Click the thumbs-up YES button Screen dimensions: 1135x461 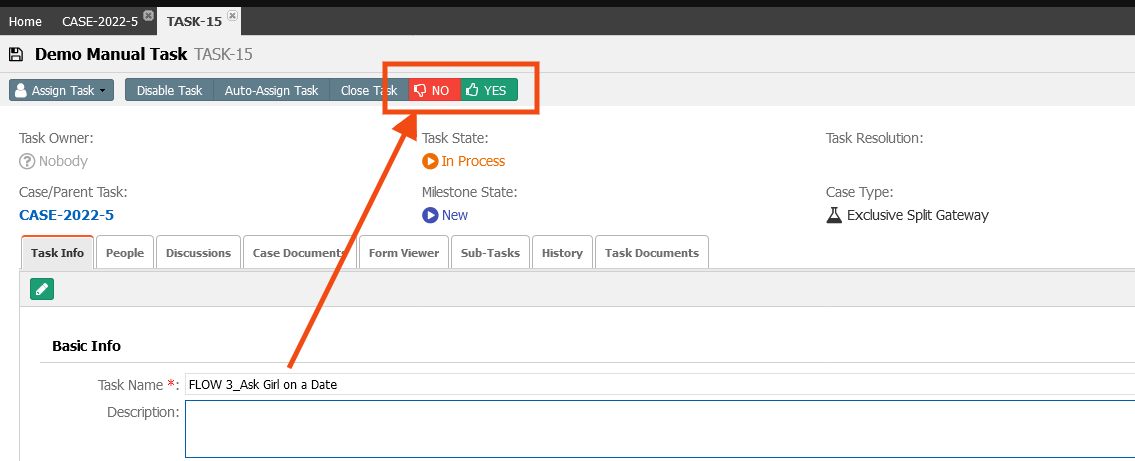click(x=489, y=90)
